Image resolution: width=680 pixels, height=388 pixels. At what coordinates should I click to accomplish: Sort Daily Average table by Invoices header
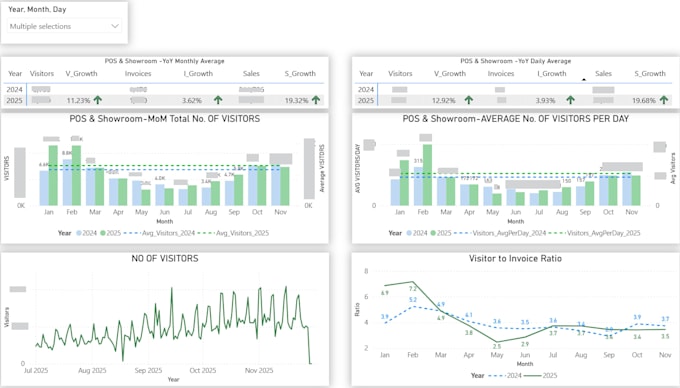pos(501,74)
